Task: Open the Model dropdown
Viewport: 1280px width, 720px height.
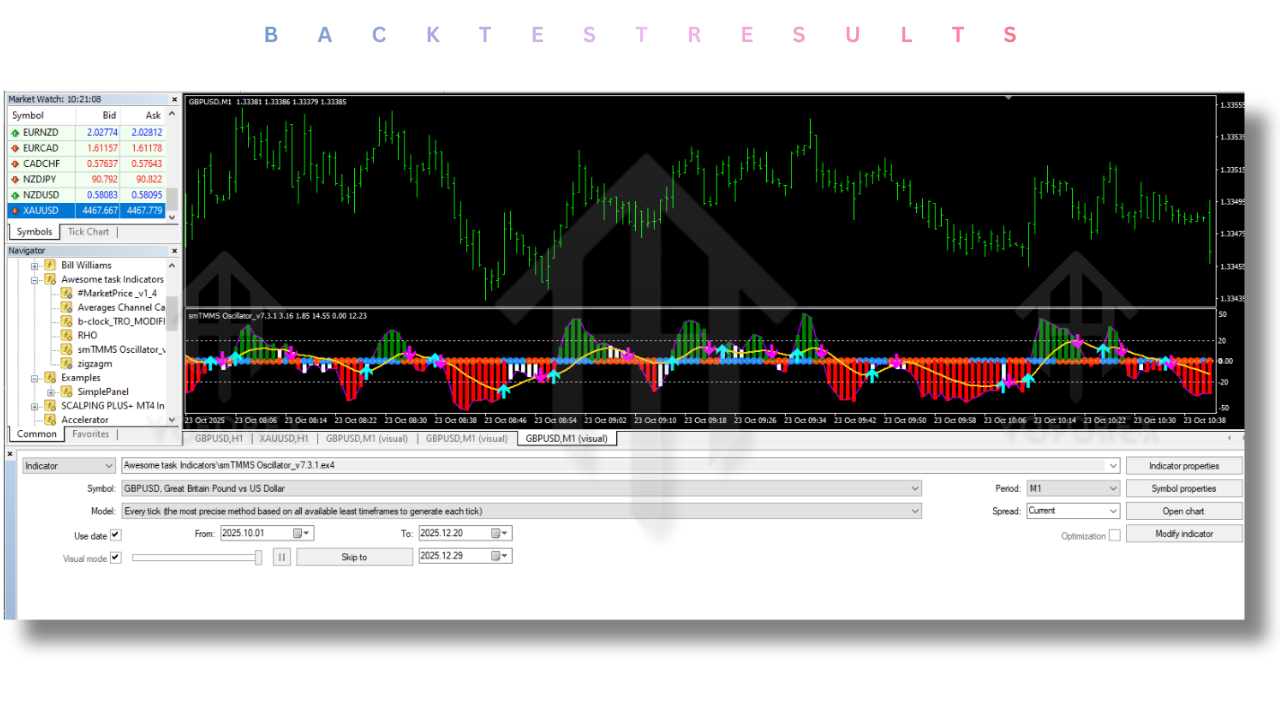Action: point(914,510)
